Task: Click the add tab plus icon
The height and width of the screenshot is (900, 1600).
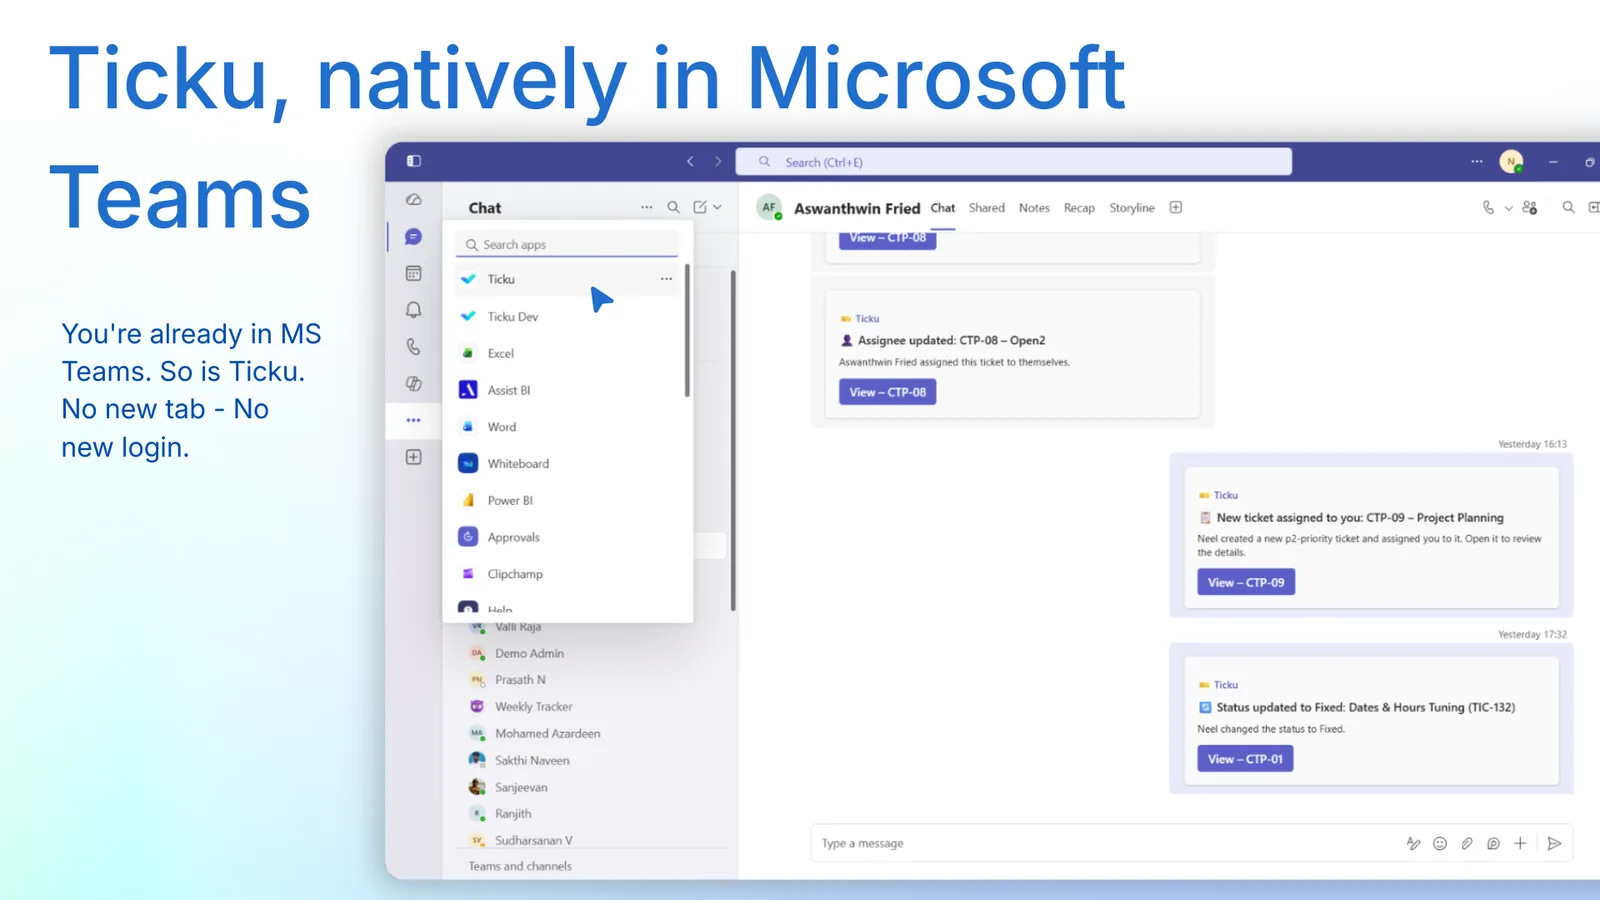Action: [1176, 207]
